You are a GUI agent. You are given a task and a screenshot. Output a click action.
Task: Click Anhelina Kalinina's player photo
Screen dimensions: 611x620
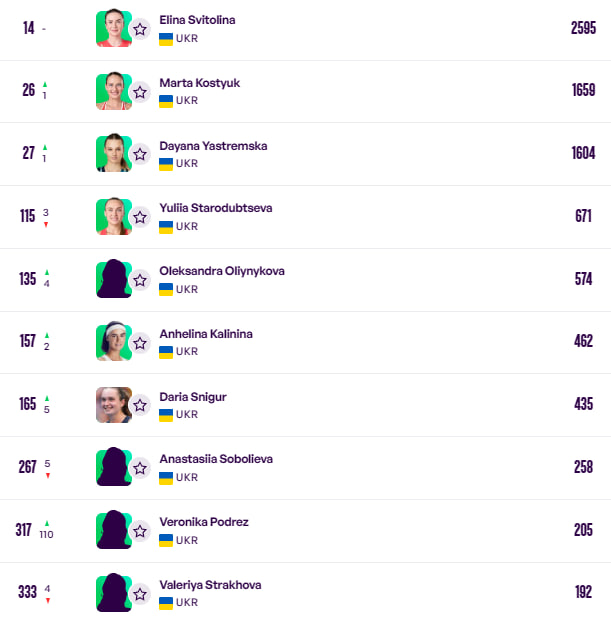click(x=113, y=342)
